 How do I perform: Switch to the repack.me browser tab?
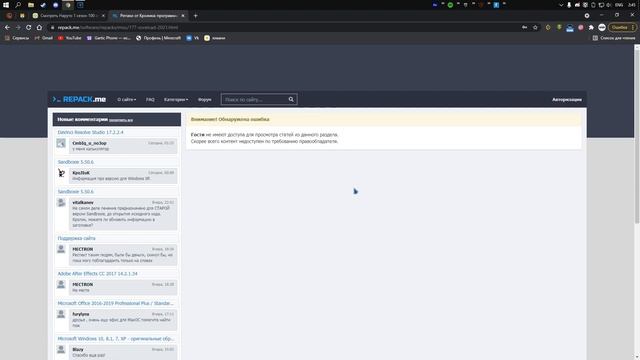pyautogui.click(x=148, y=16)
